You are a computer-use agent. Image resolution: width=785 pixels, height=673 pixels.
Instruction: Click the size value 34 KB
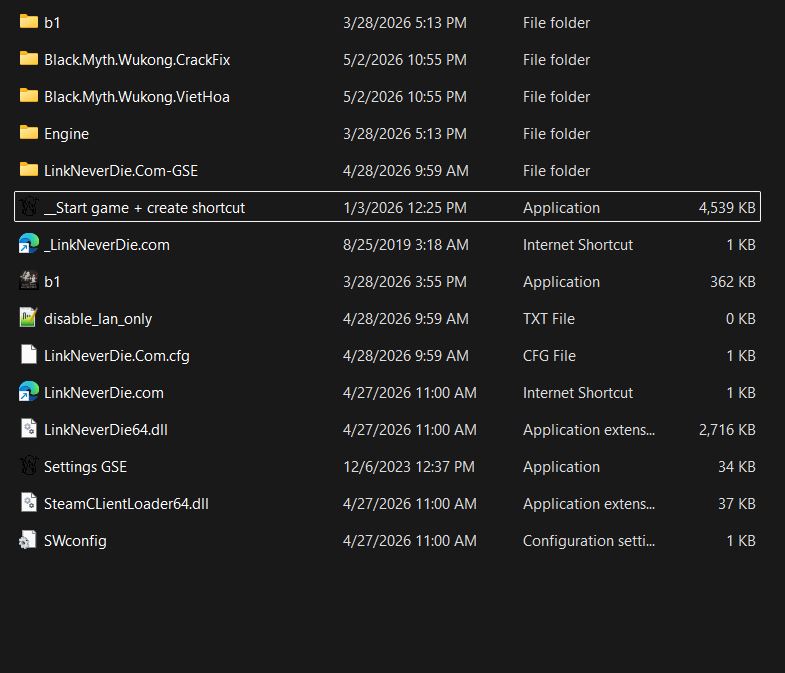[x=737, y=467]
